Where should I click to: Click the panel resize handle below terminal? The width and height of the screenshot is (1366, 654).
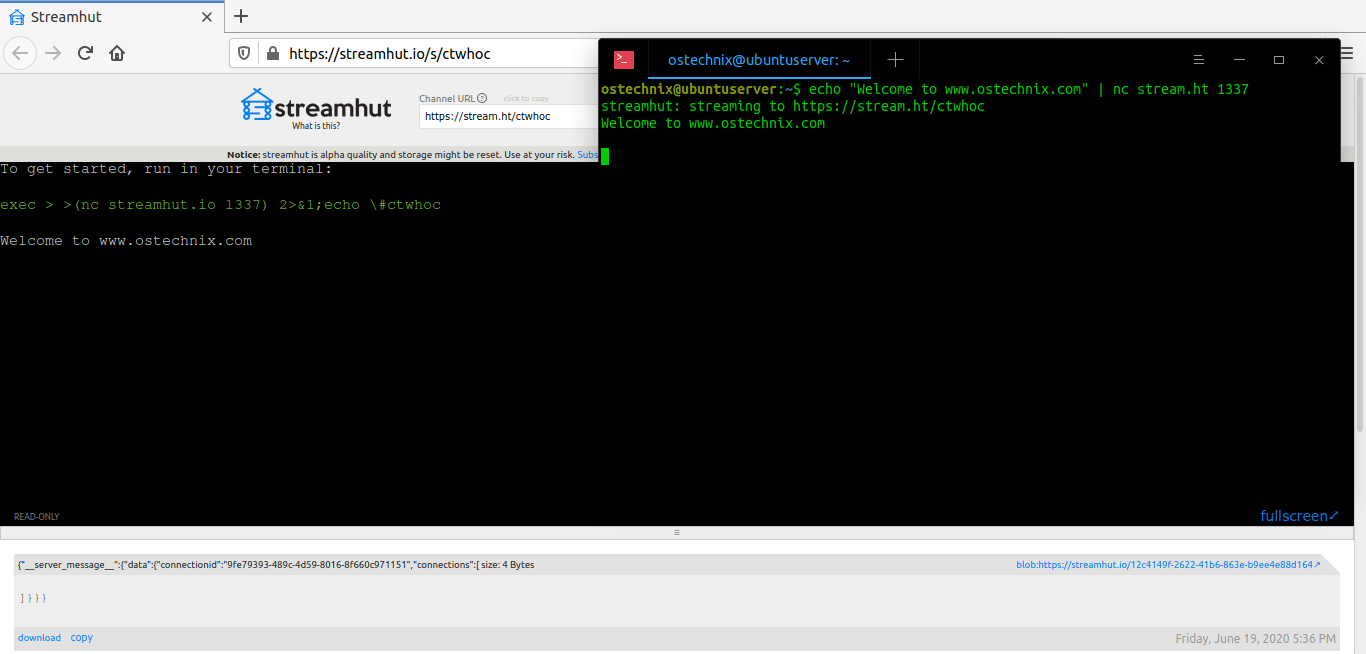(x=677, y=533)
